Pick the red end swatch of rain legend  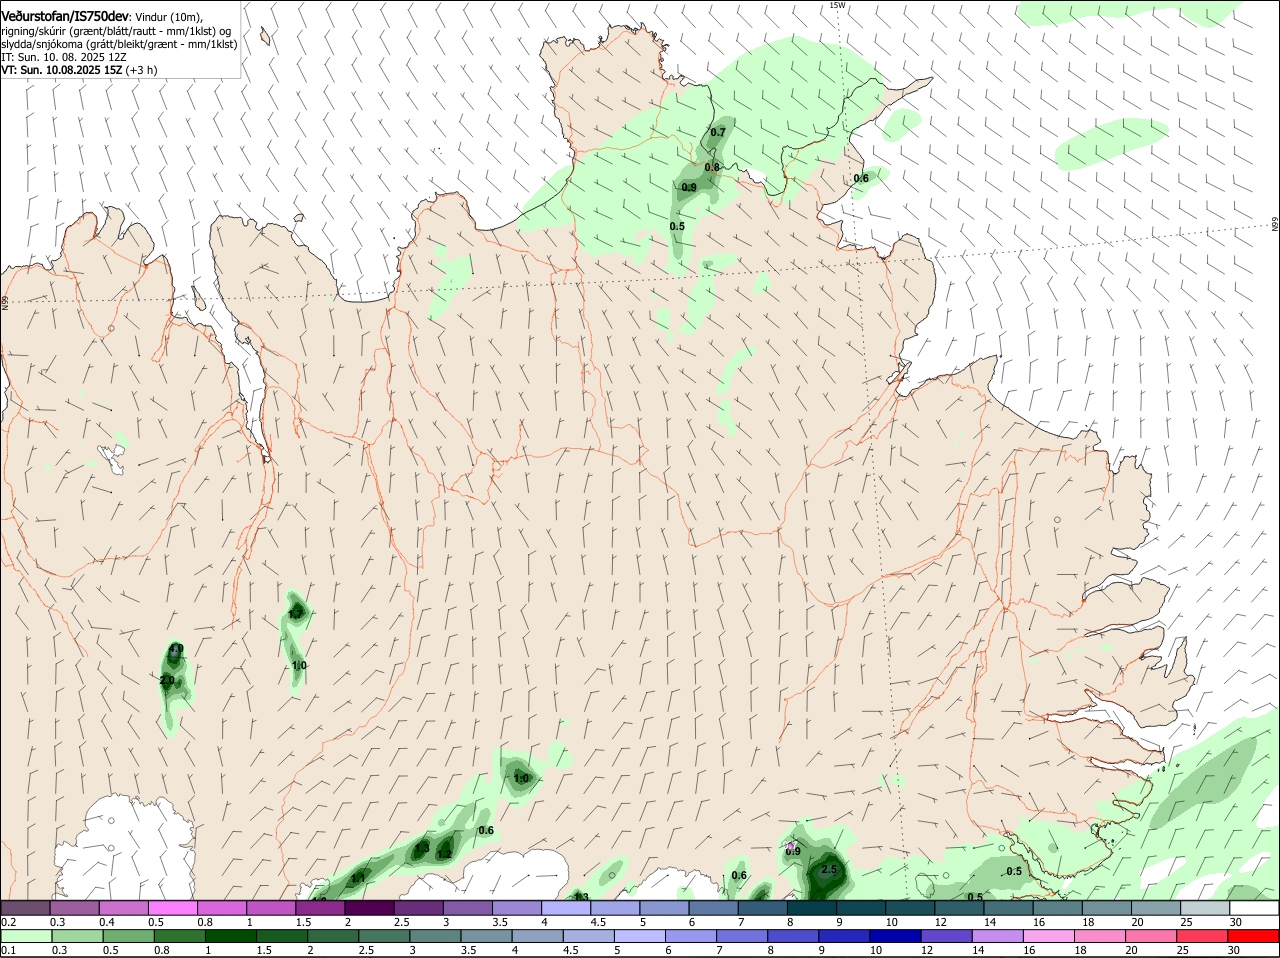pos(1254,937)
